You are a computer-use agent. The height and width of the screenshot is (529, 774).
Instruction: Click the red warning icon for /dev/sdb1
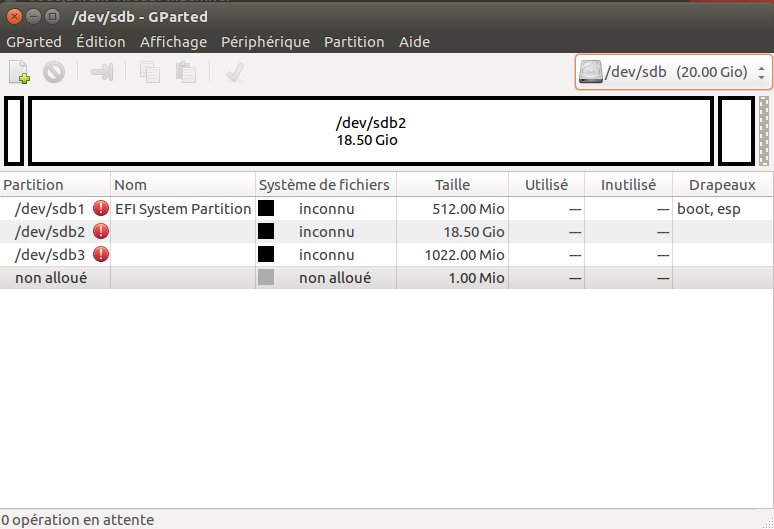pos(101,209)
